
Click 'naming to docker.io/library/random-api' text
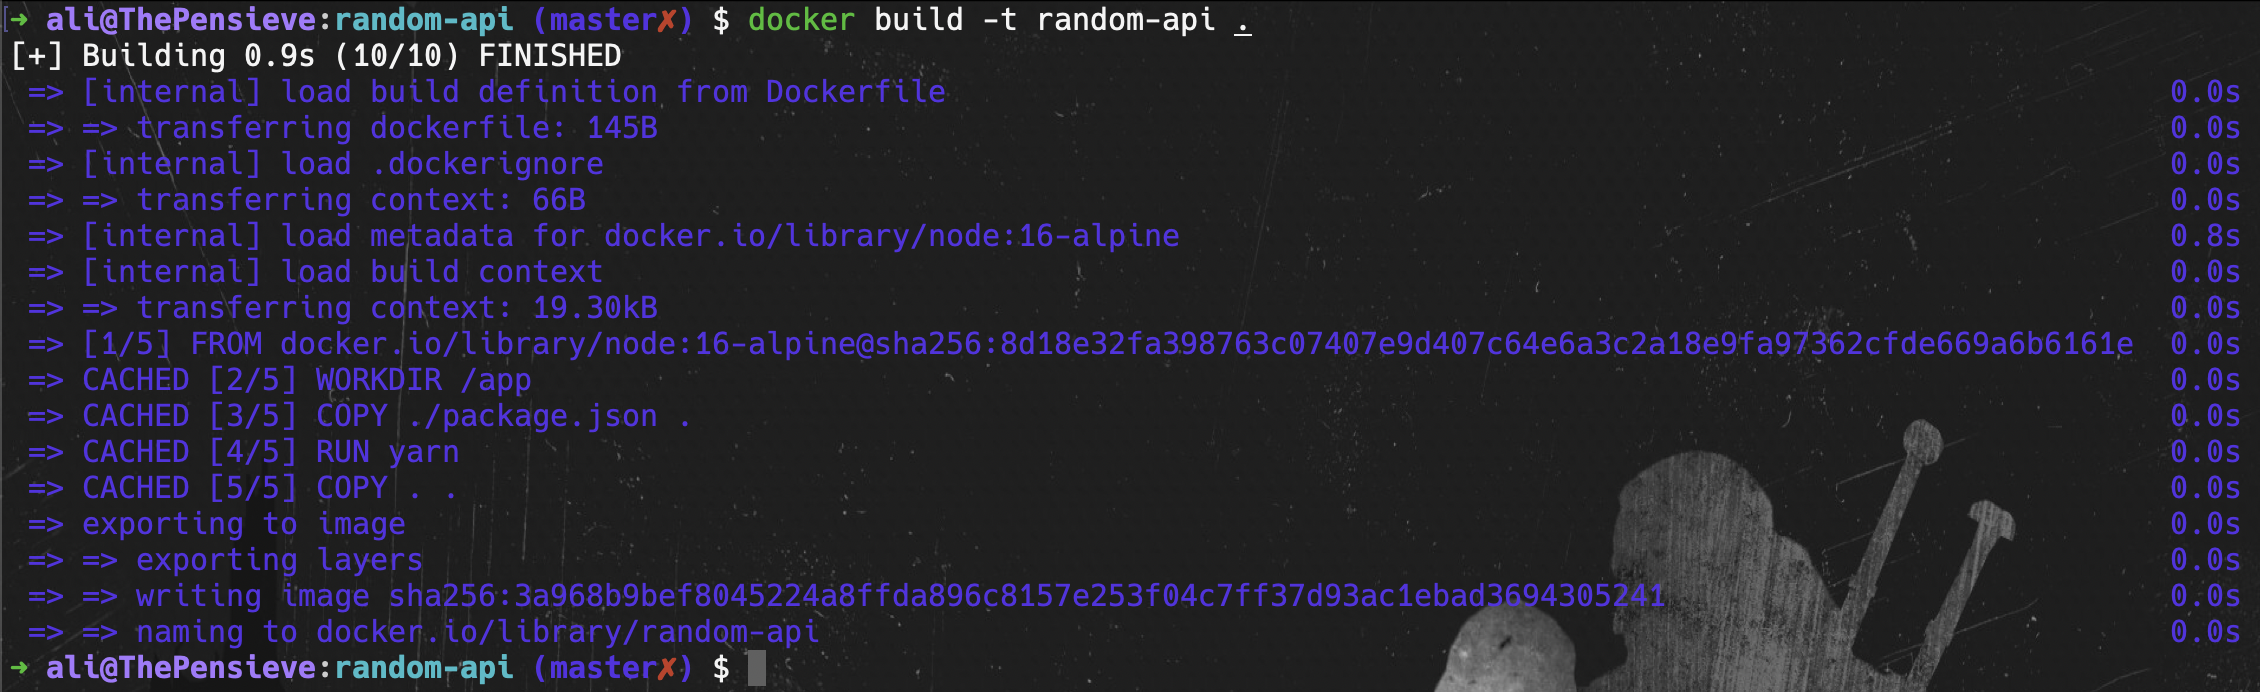[478, 632]
